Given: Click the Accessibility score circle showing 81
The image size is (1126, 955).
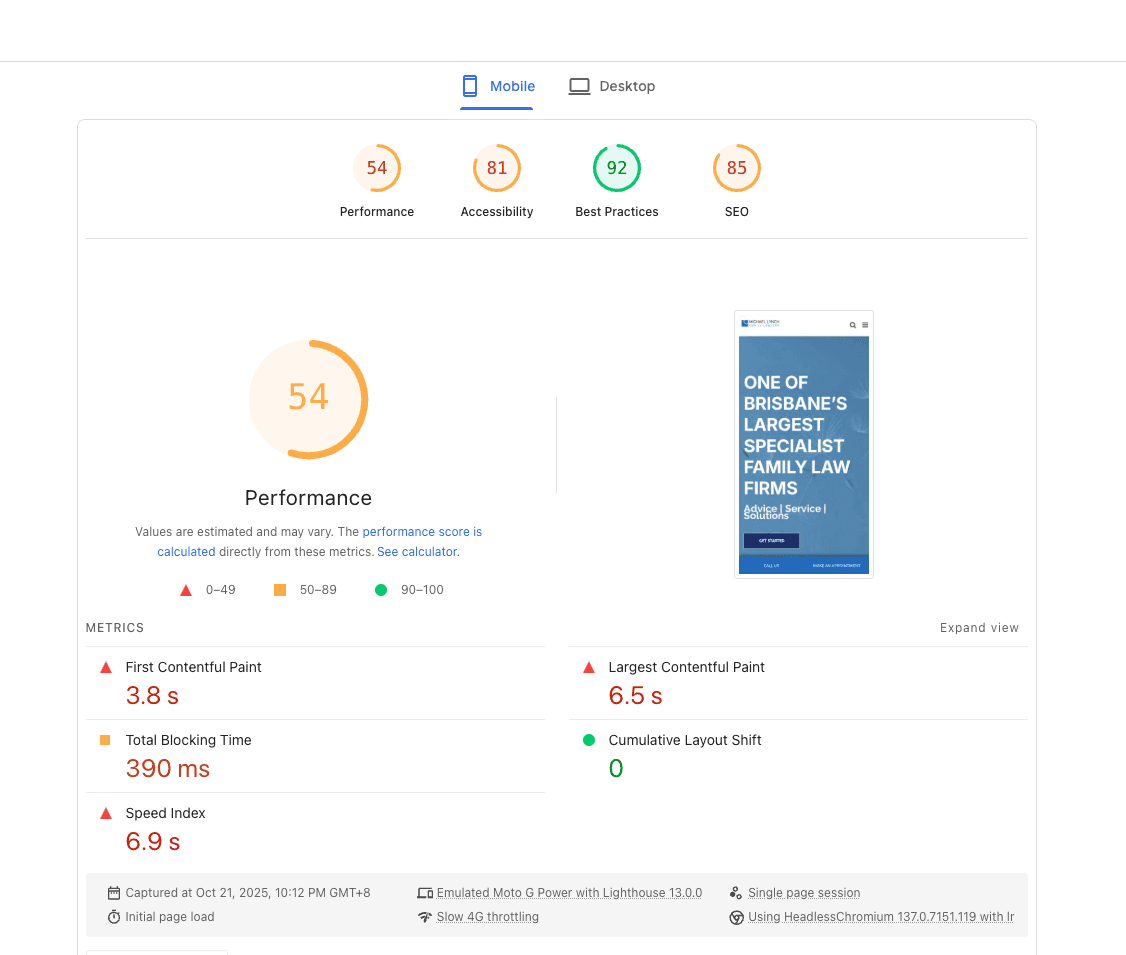Looking at the screenshot, I should [x=497, y=168].
